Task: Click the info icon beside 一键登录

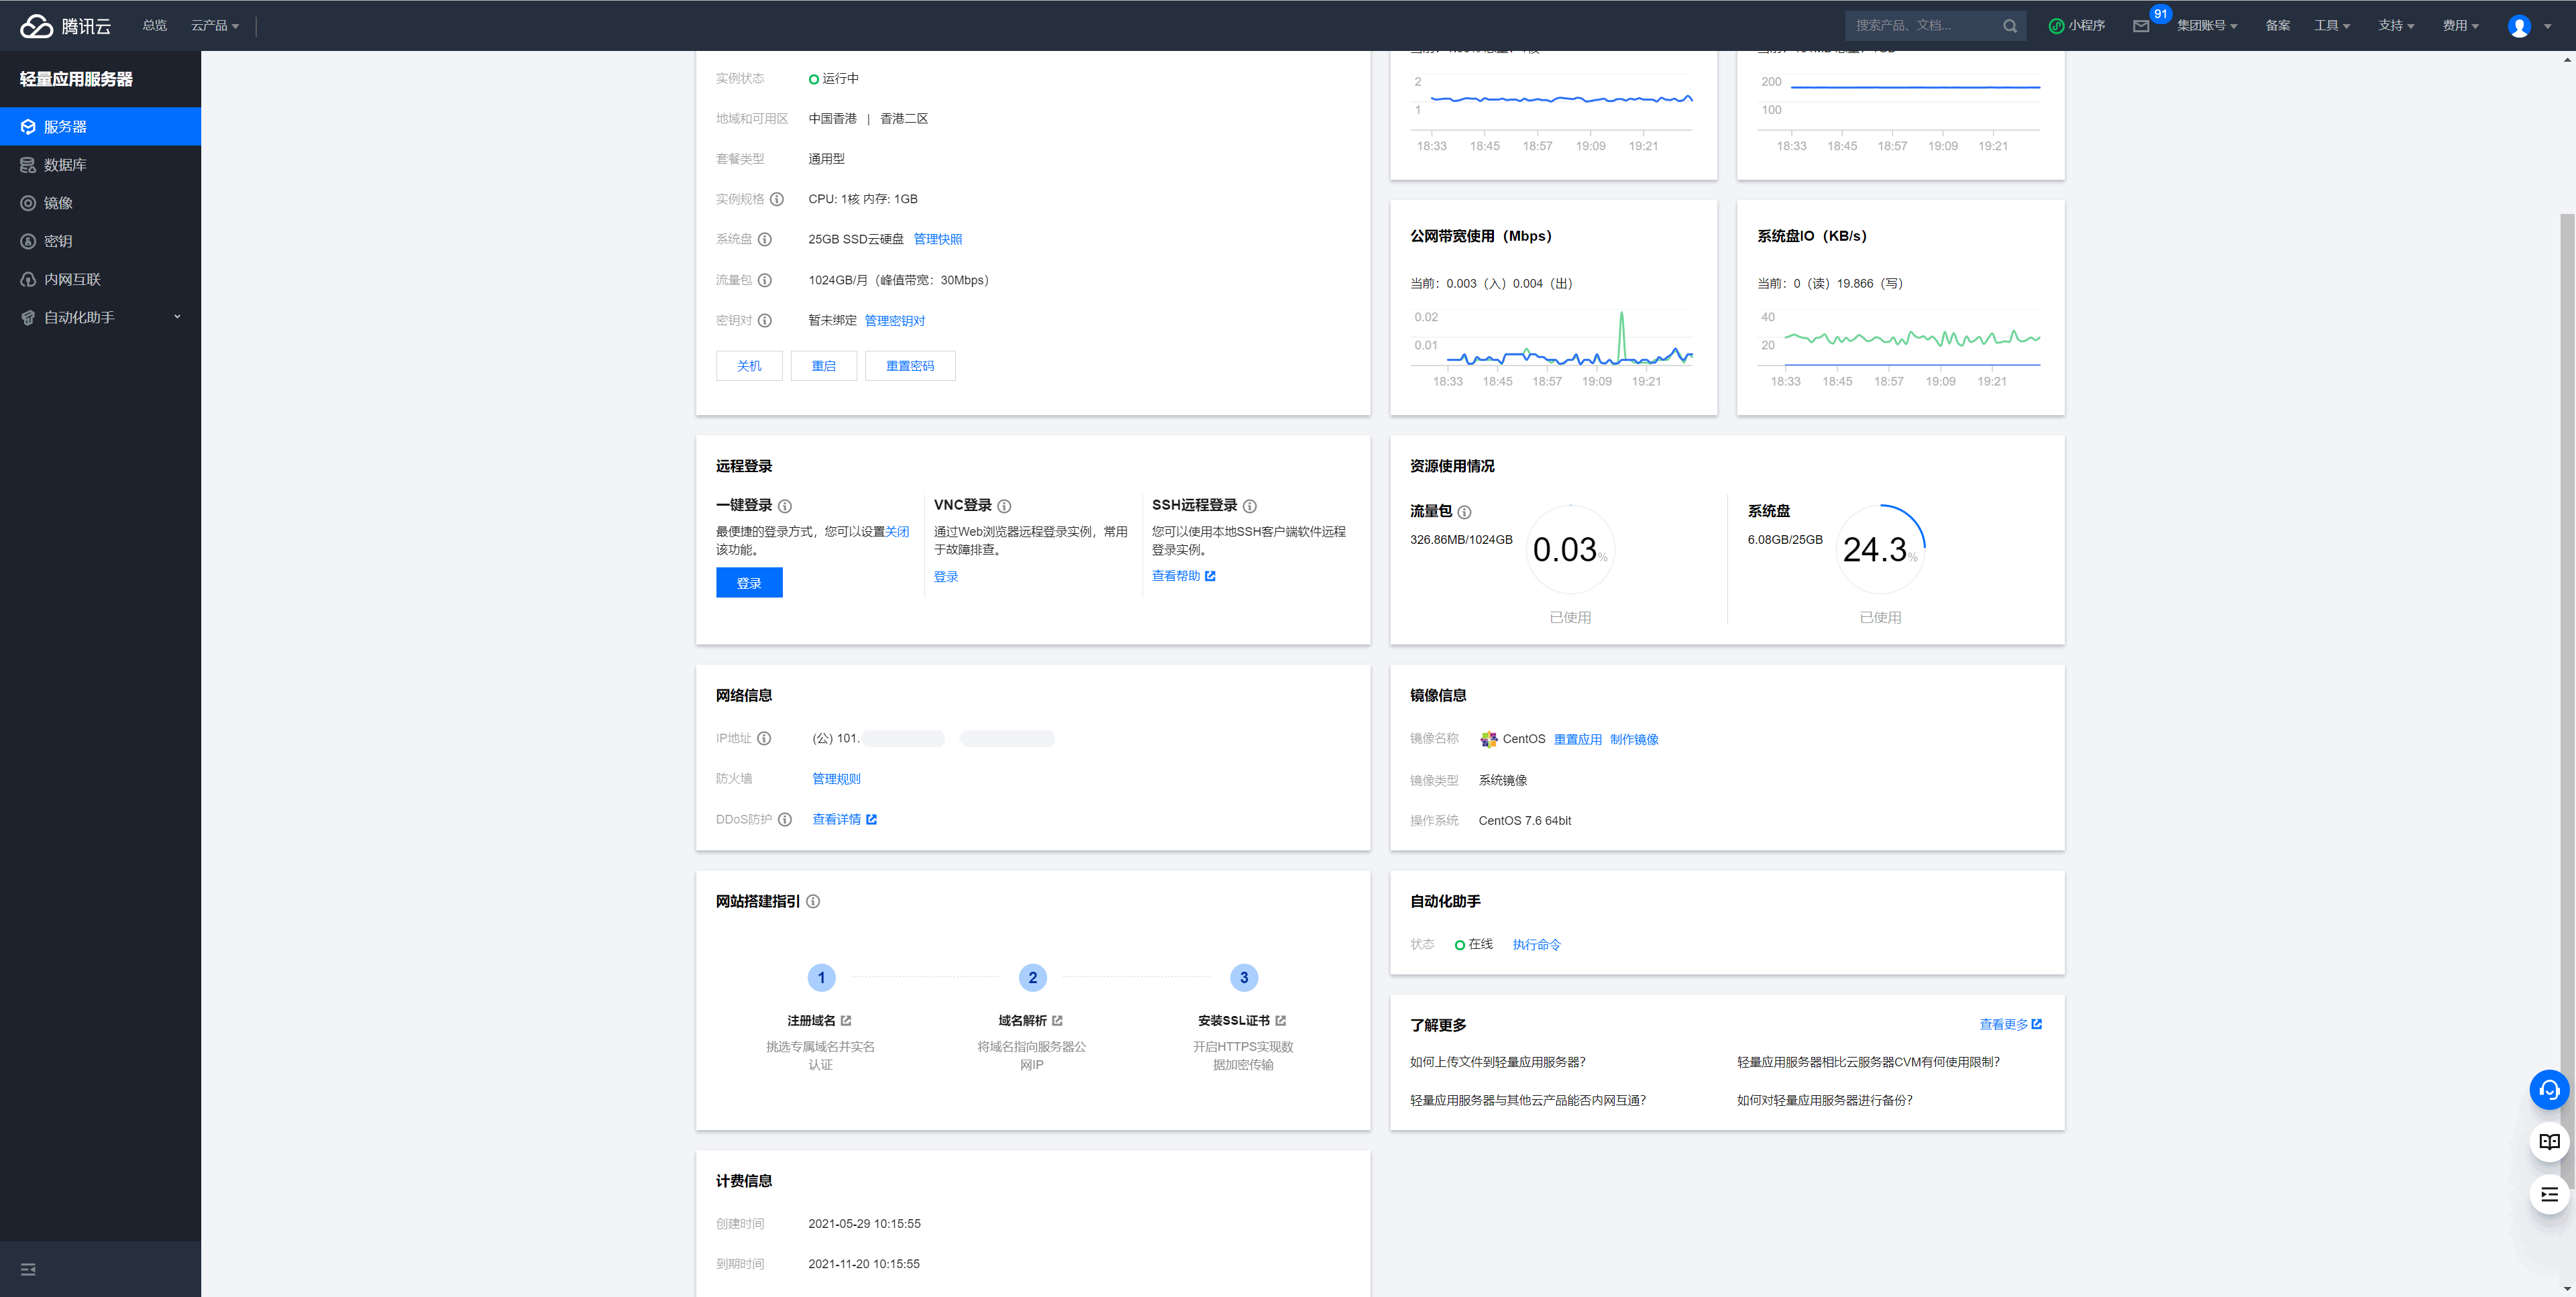Action: tap(785, 506)
